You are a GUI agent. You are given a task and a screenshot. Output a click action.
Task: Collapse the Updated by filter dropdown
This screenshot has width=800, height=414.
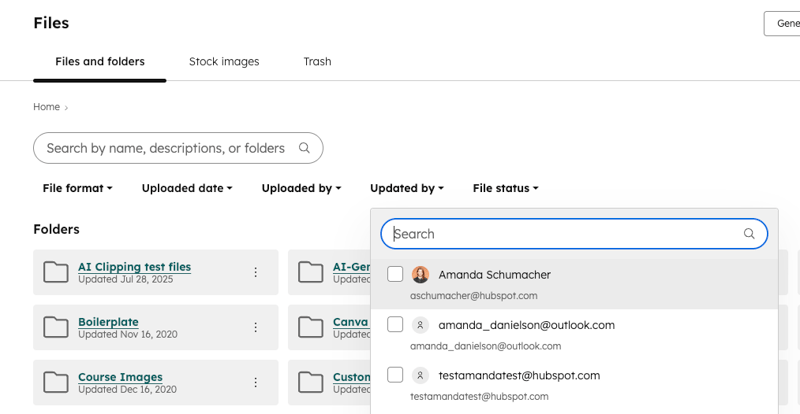click(x=407, y=188)
